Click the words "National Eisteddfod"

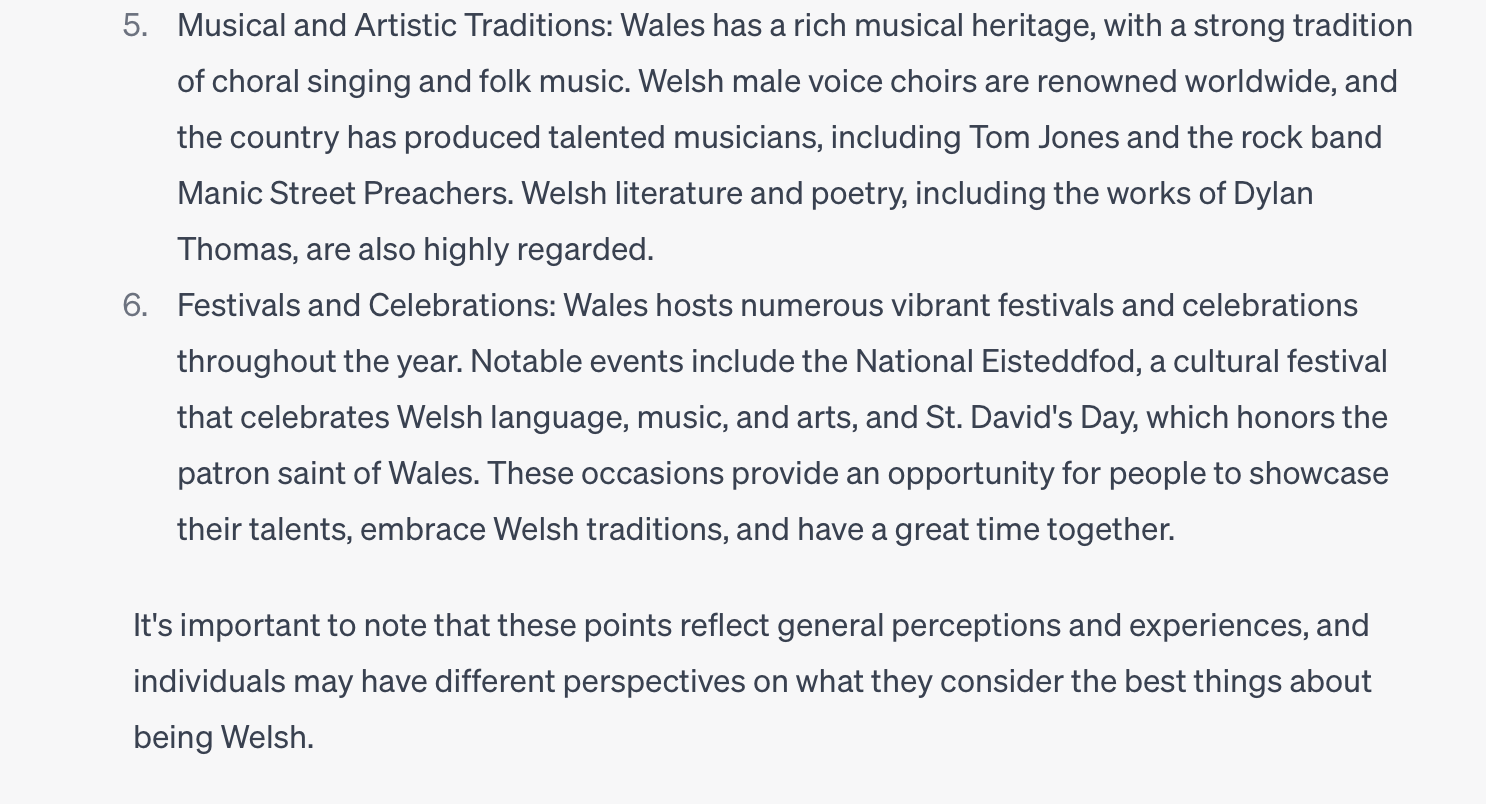(997, 362)
